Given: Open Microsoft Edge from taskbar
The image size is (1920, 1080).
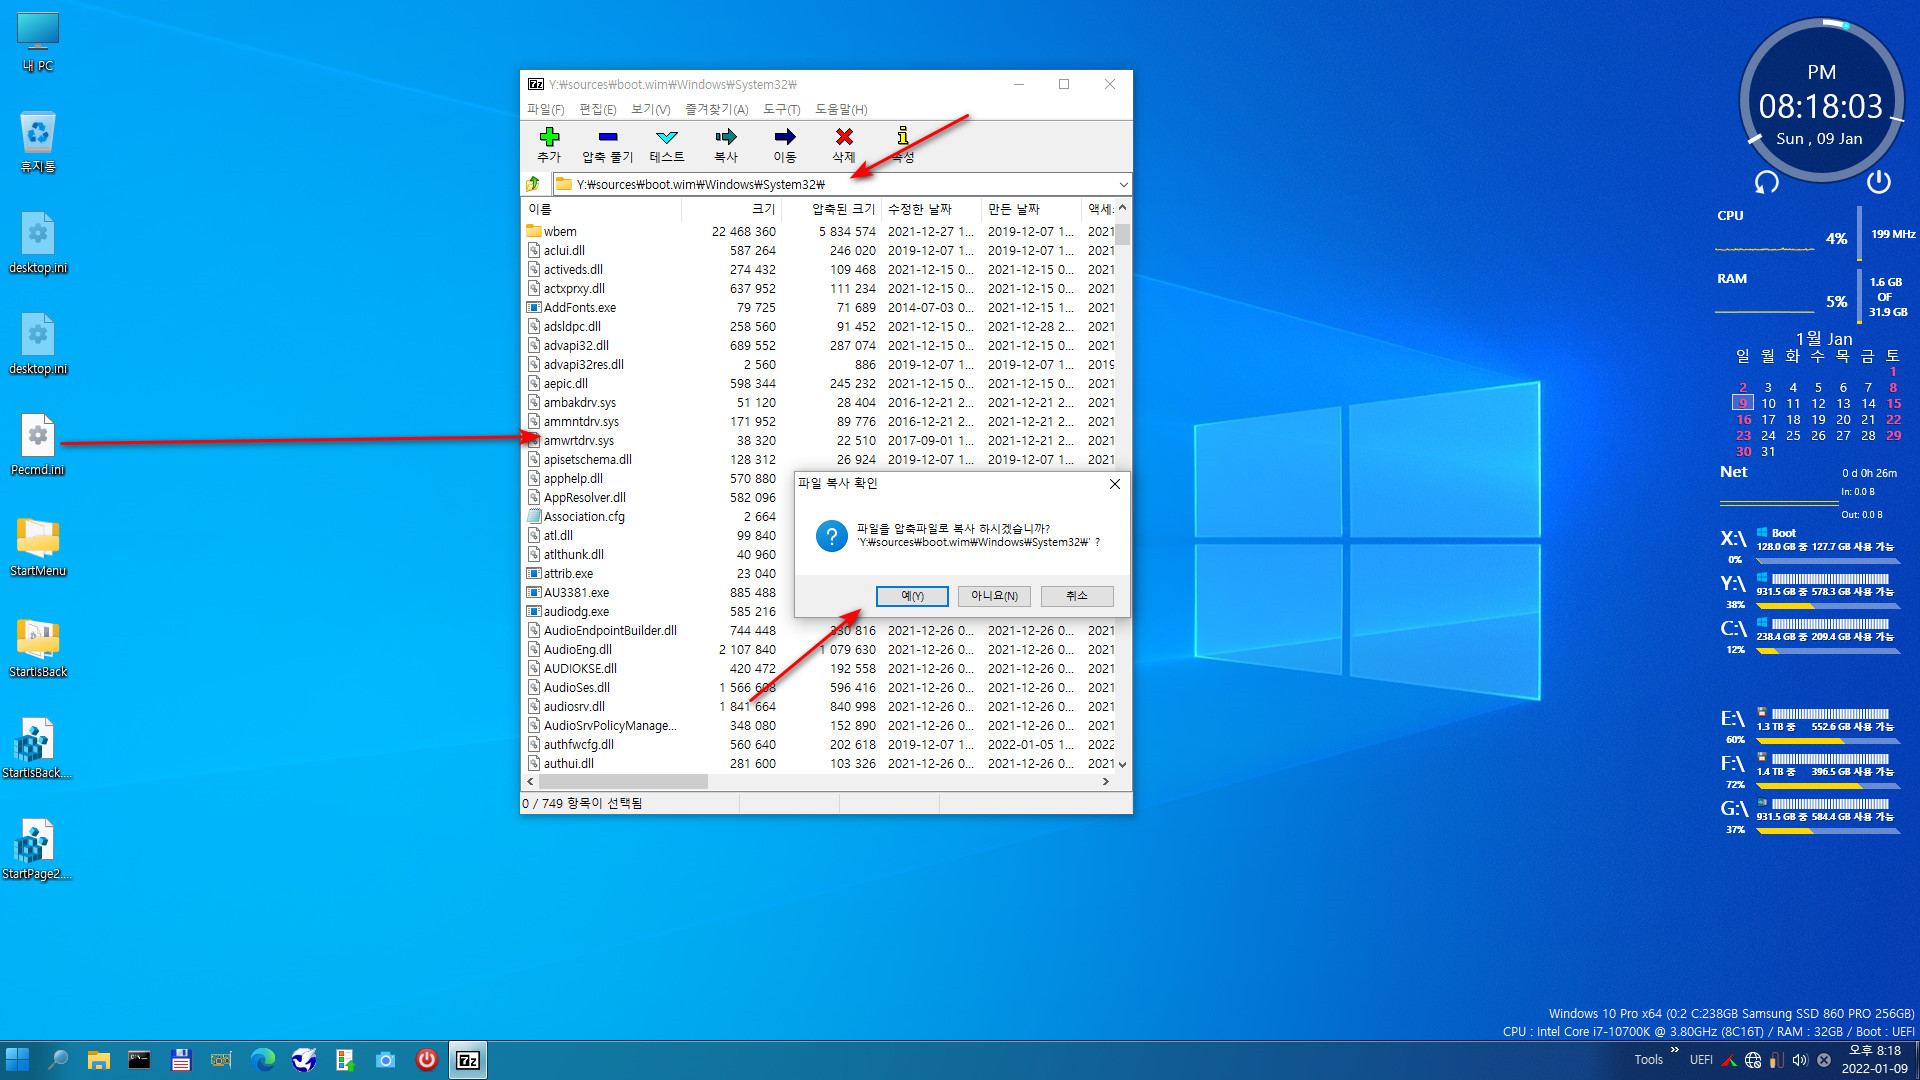Looking at the screenshot, I should 263,1060.
